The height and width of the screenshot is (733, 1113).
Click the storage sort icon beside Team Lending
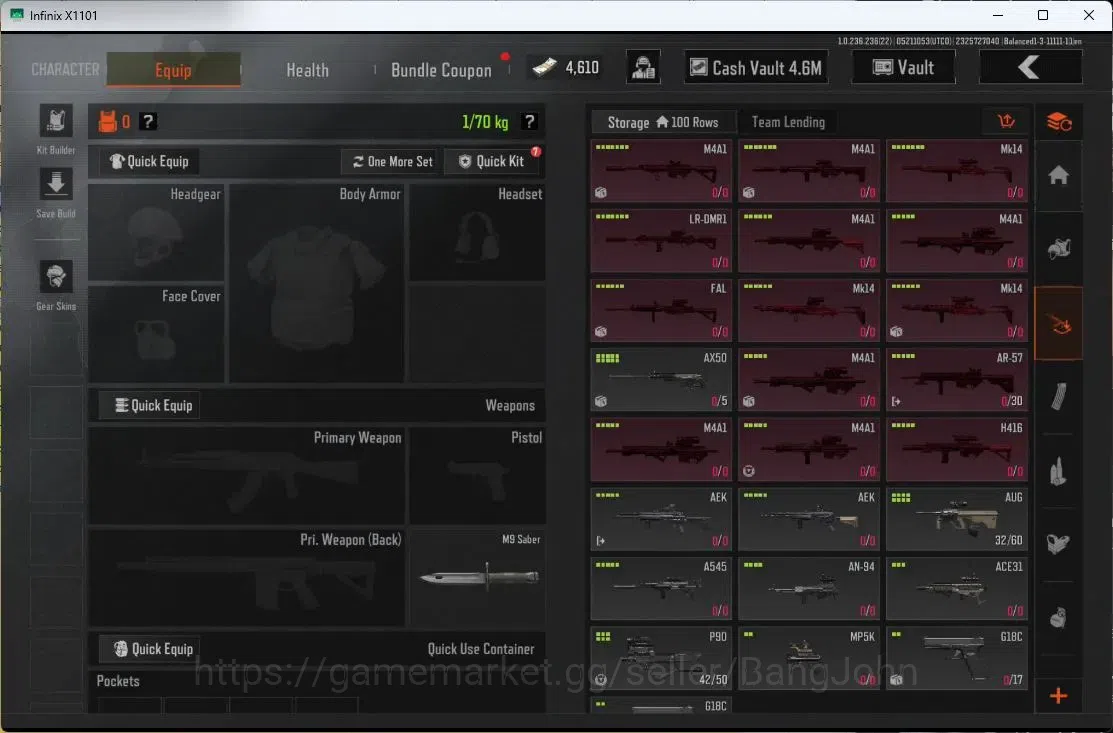tap(1006, 121)
